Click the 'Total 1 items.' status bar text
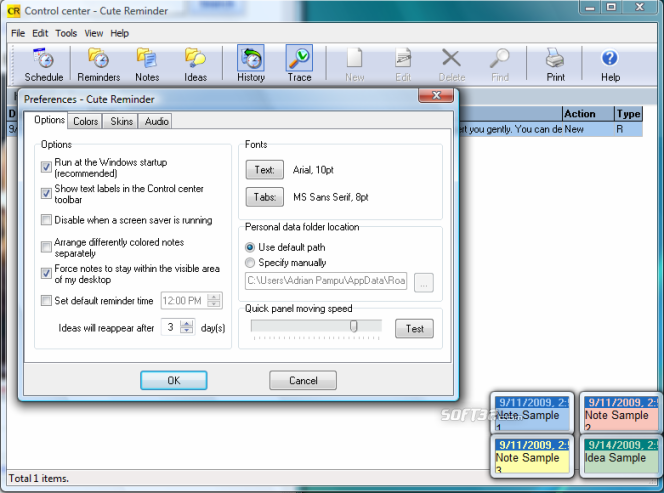Viewport: 664px width, 493px height. point(39,479)
